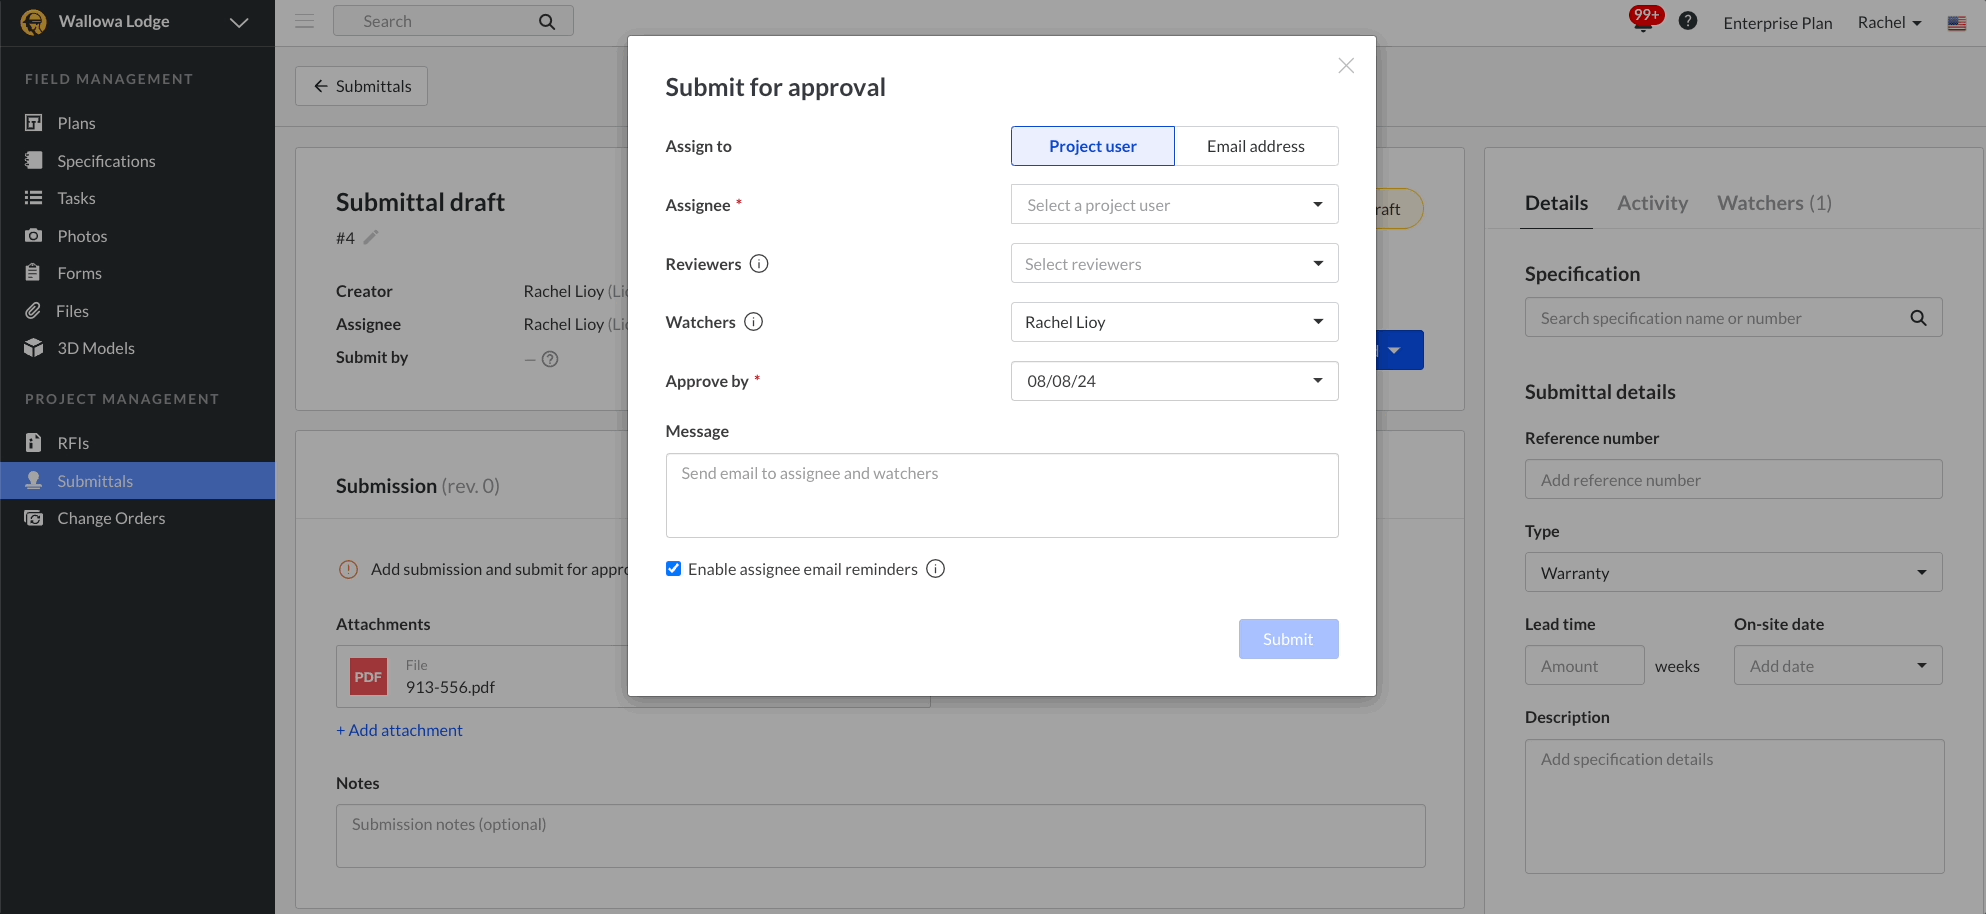Switch to the Watchers (1) tab
This screenshot has height=914, width=1986.
pos(1774,203)
